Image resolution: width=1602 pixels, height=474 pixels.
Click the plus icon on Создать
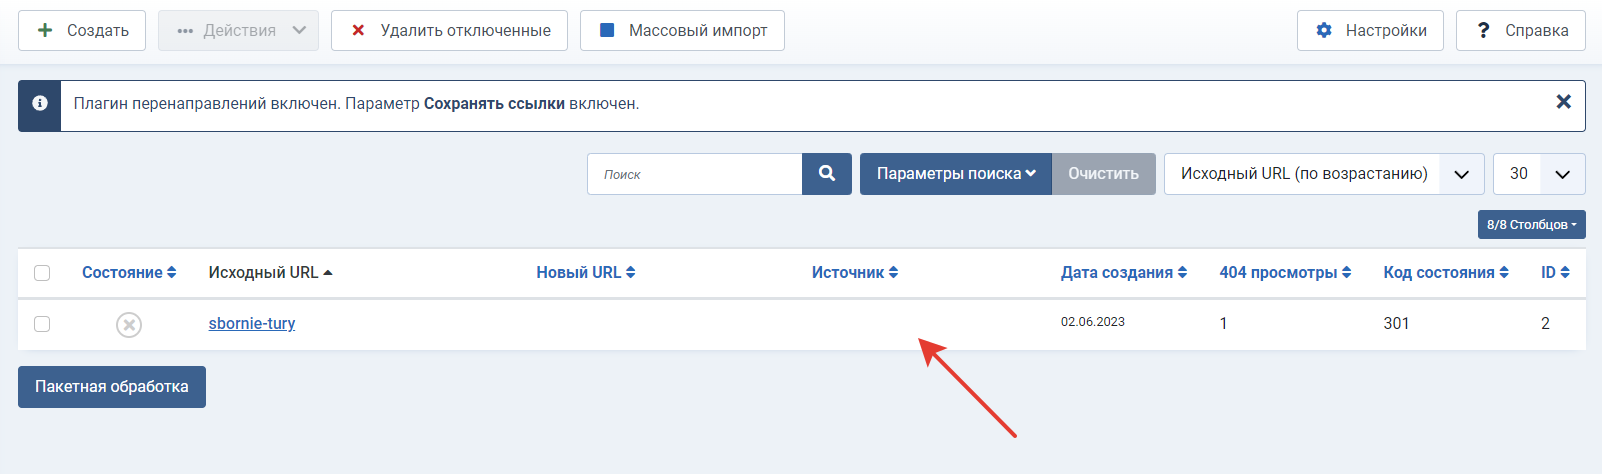click(45, 30)
